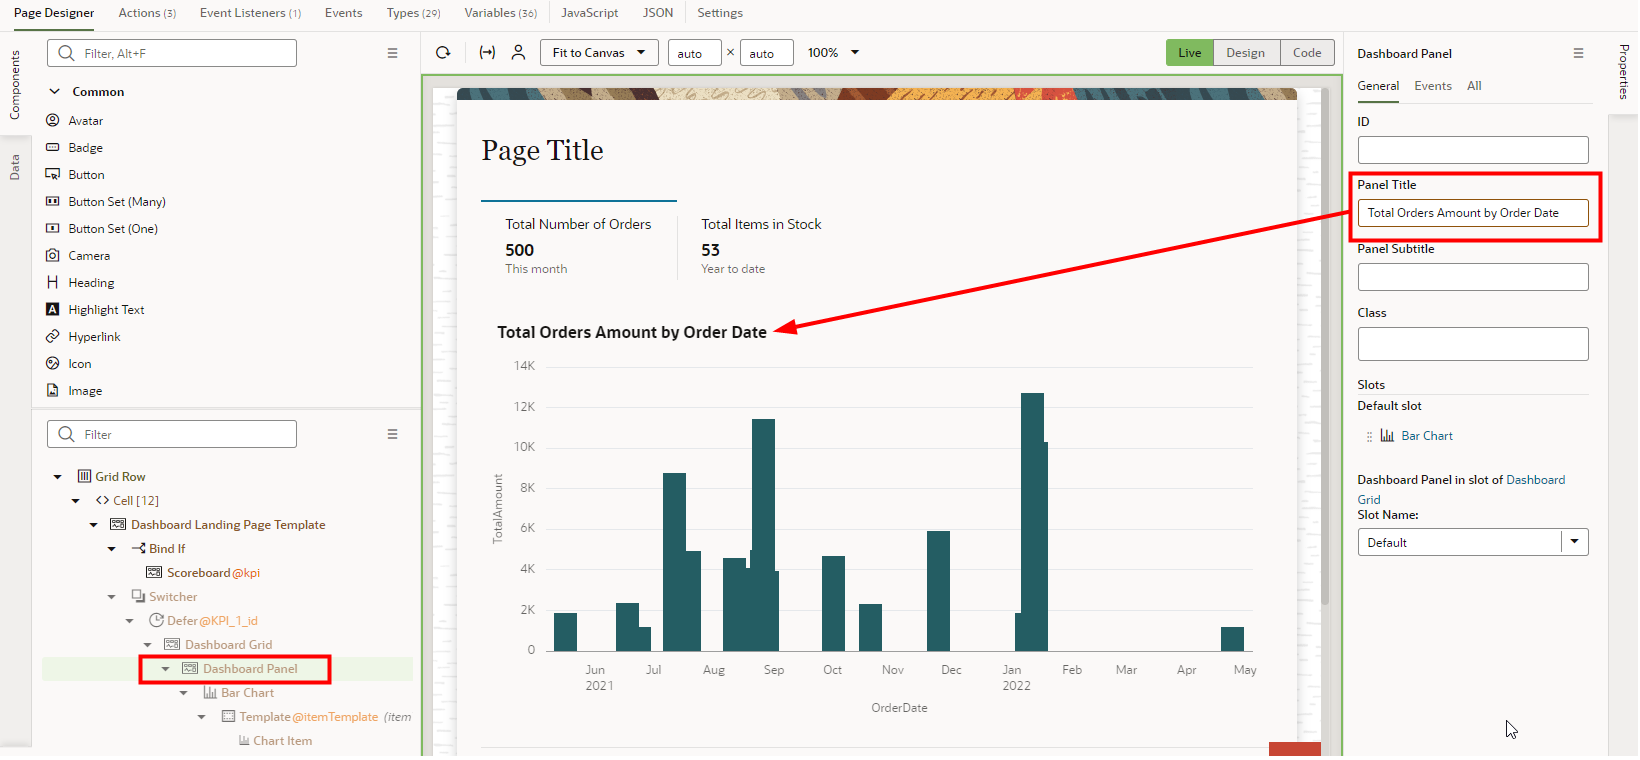Select the Heading component icon

coord(53,282)
